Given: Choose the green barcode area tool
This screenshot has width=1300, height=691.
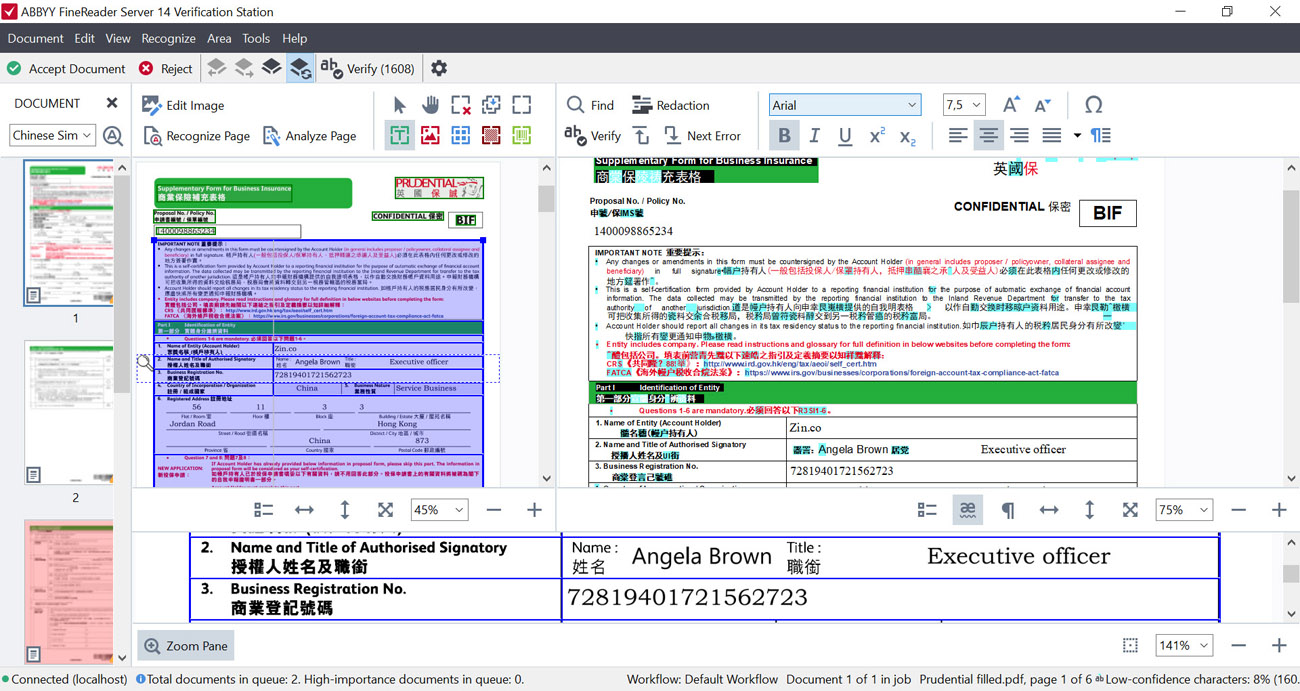Looking at the screenshot, I should [522, 135].
